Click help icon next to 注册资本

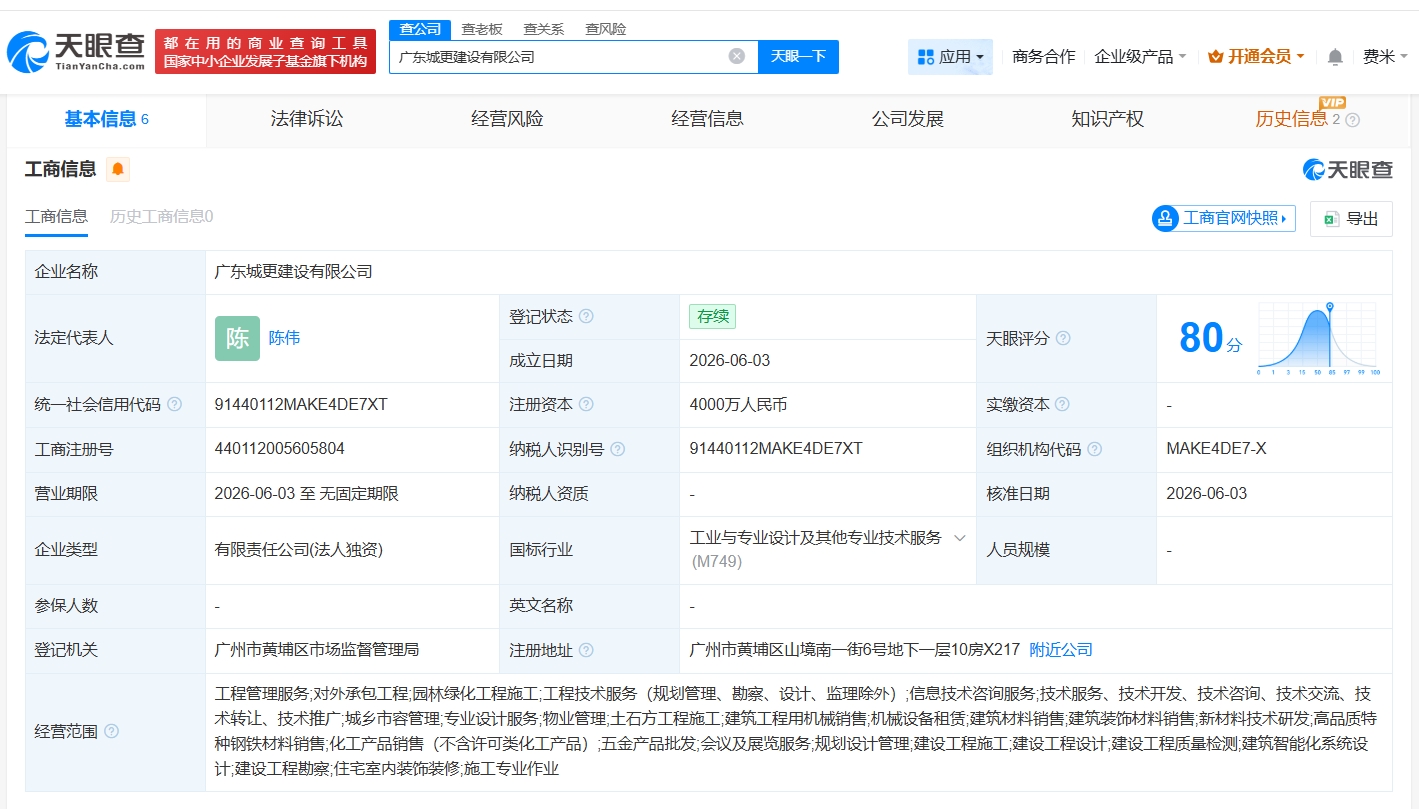coord(586,404)
